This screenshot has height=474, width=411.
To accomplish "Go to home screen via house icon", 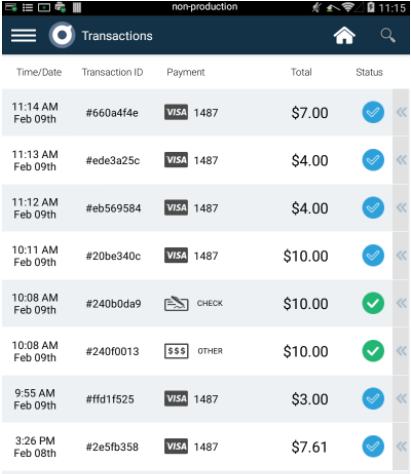I will coord(344,35).
